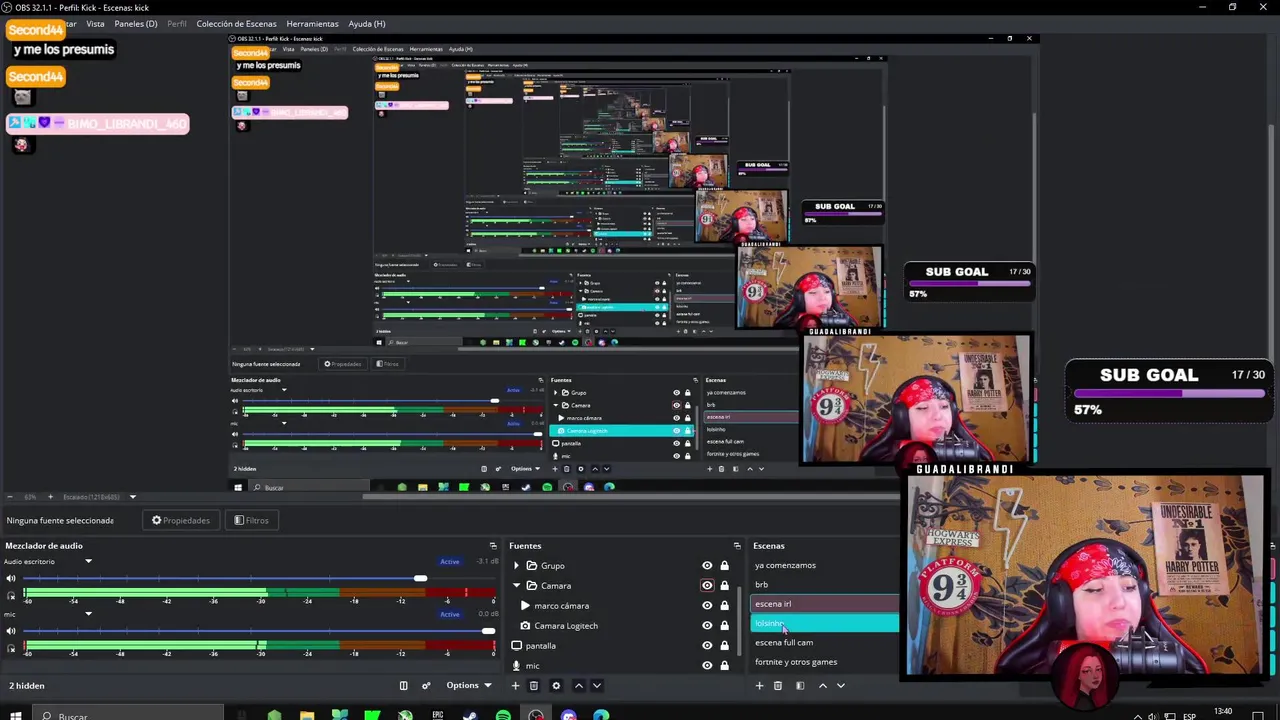This screenshot has width=1280, height=720.
Task: Open the Colección de Escenas menu
Action: point(236,23)
